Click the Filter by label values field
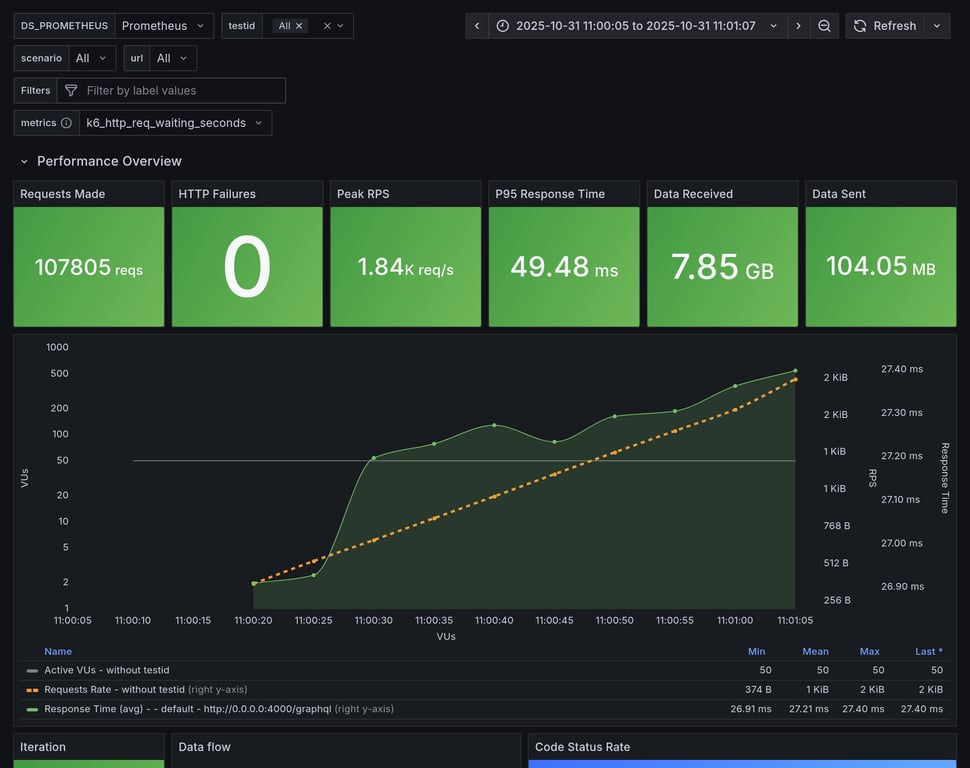The height and width of the screenshot is (768, 970). pyautogui.click(x=180, y=91)
